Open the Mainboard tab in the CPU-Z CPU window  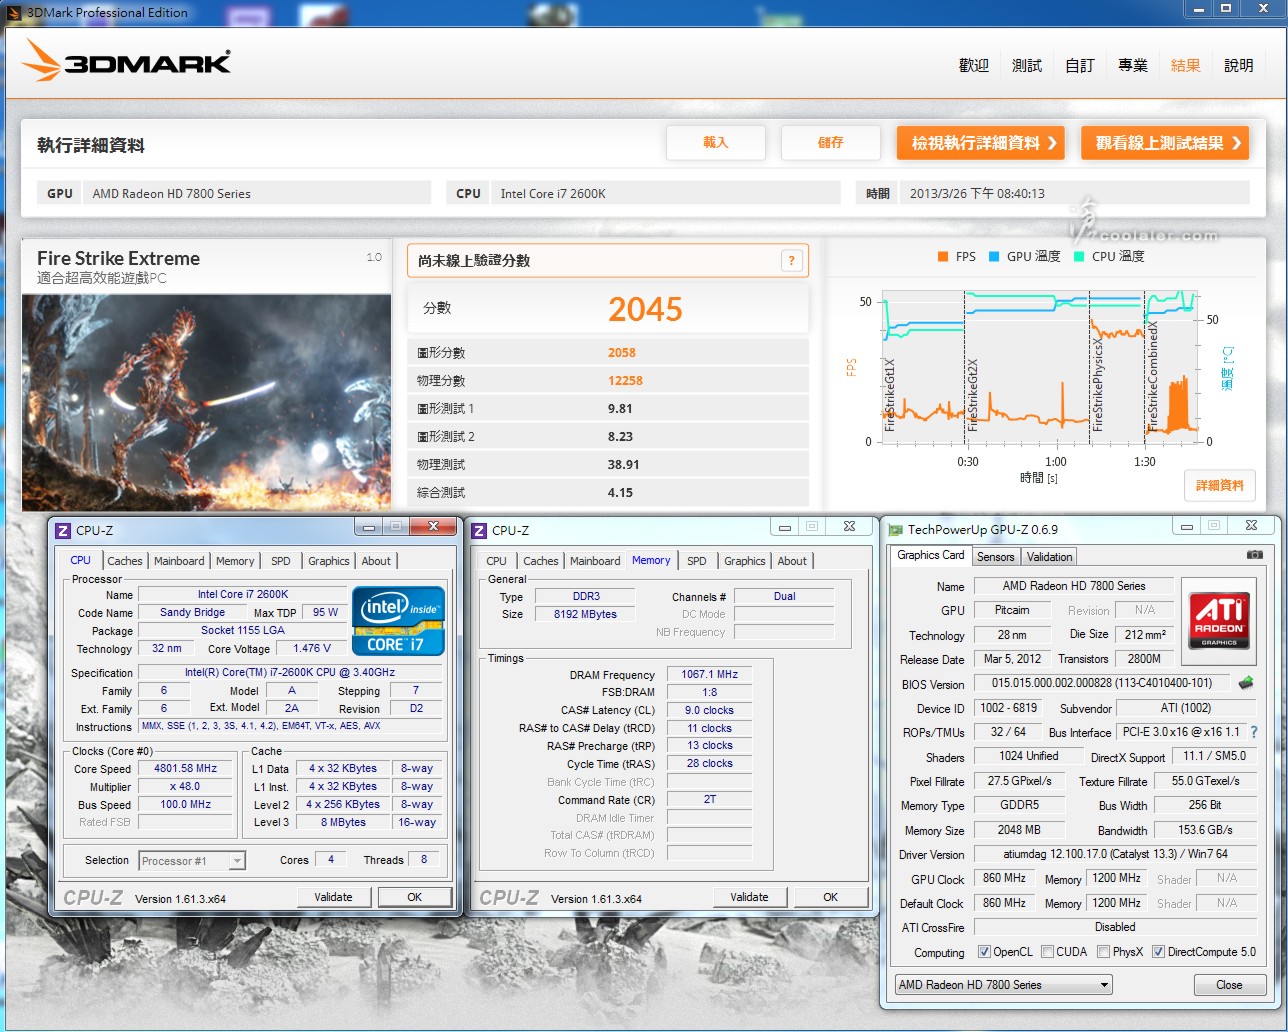tap(179, 561)
